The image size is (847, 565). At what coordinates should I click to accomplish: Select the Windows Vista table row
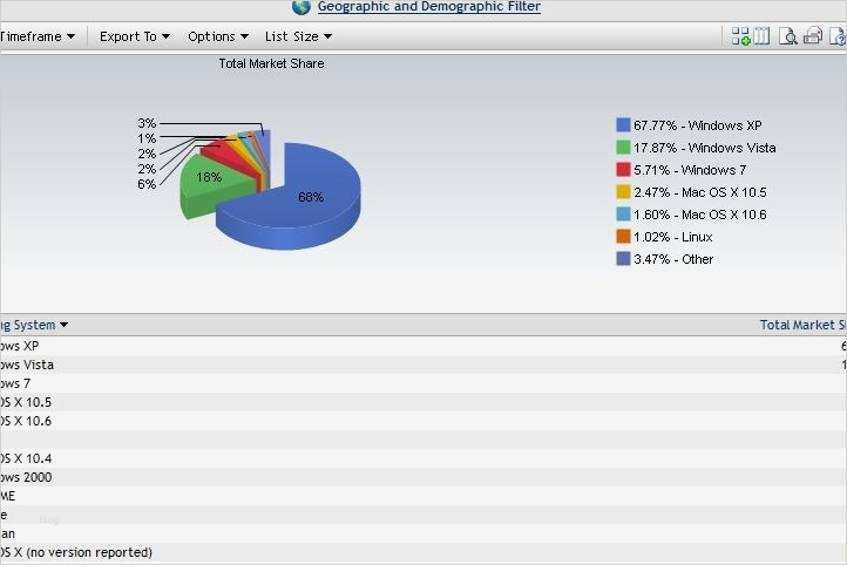click(424, 365)
